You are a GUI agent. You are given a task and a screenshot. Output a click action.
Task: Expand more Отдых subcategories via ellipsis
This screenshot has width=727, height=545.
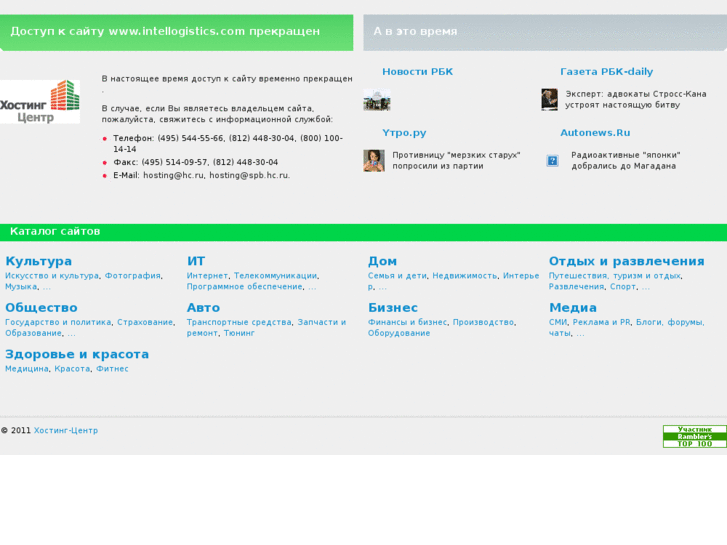[645, 287]
